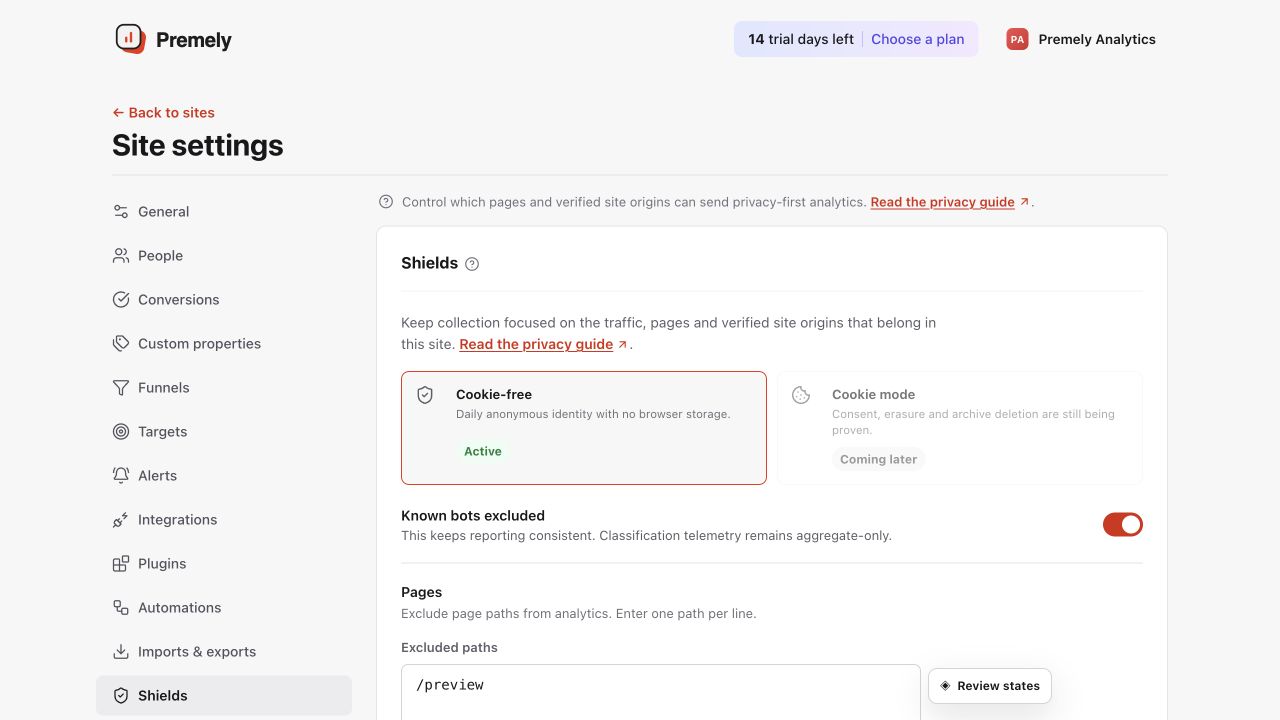Toggle the Known bots excluded switch
The height and width of the screenshot is (720, 1280).
coord(1123,525)
